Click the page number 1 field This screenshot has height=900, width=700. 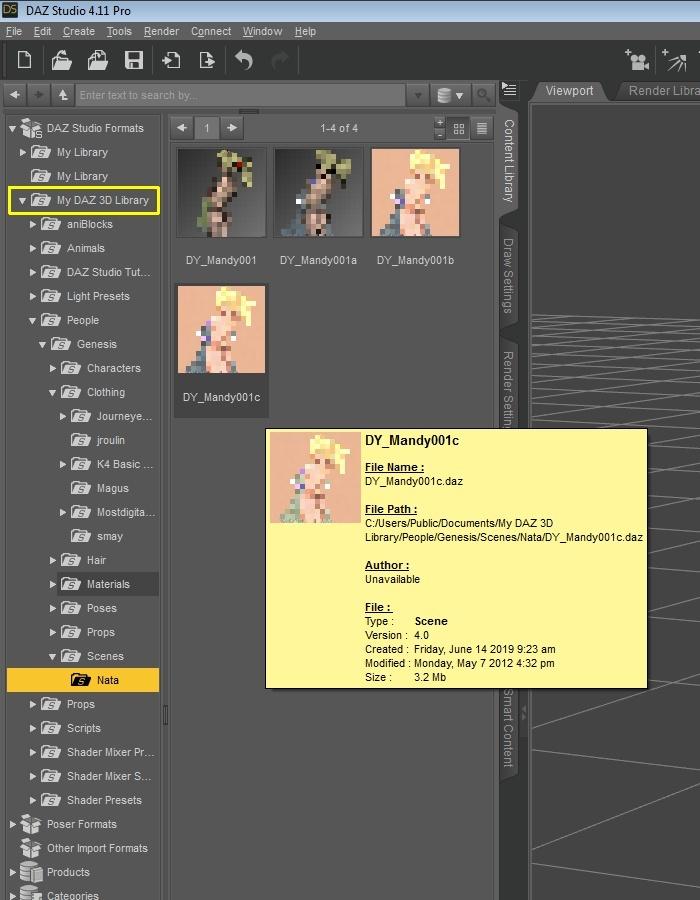pos(207,127)
